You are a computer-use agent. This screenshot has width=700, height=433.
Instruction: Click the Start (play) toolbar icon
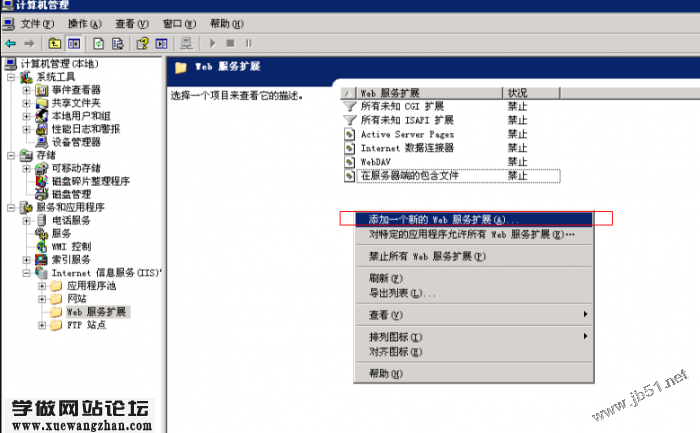pyautogui.click(x=212, y=43)
